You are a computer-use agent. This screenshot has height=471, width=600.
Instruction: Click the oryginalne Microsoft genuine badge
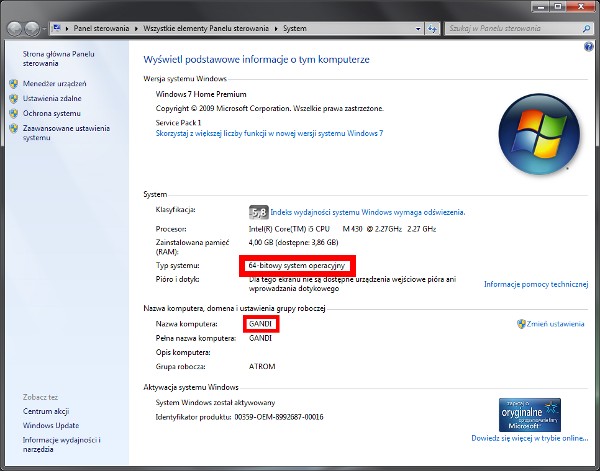coord(530,415)
